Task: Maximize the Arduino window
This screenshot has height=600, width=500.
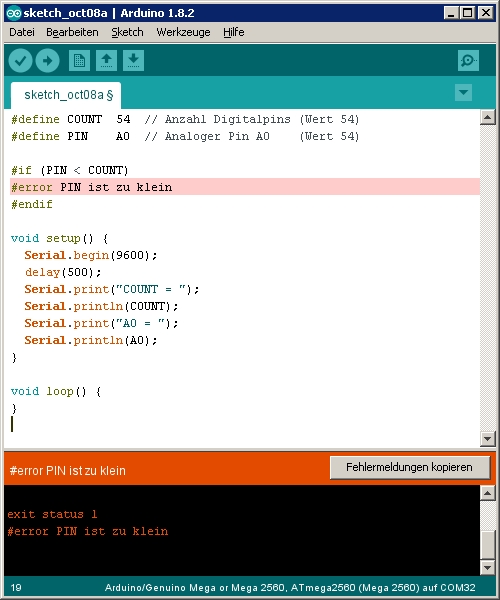Action: [x=467, y=13]
